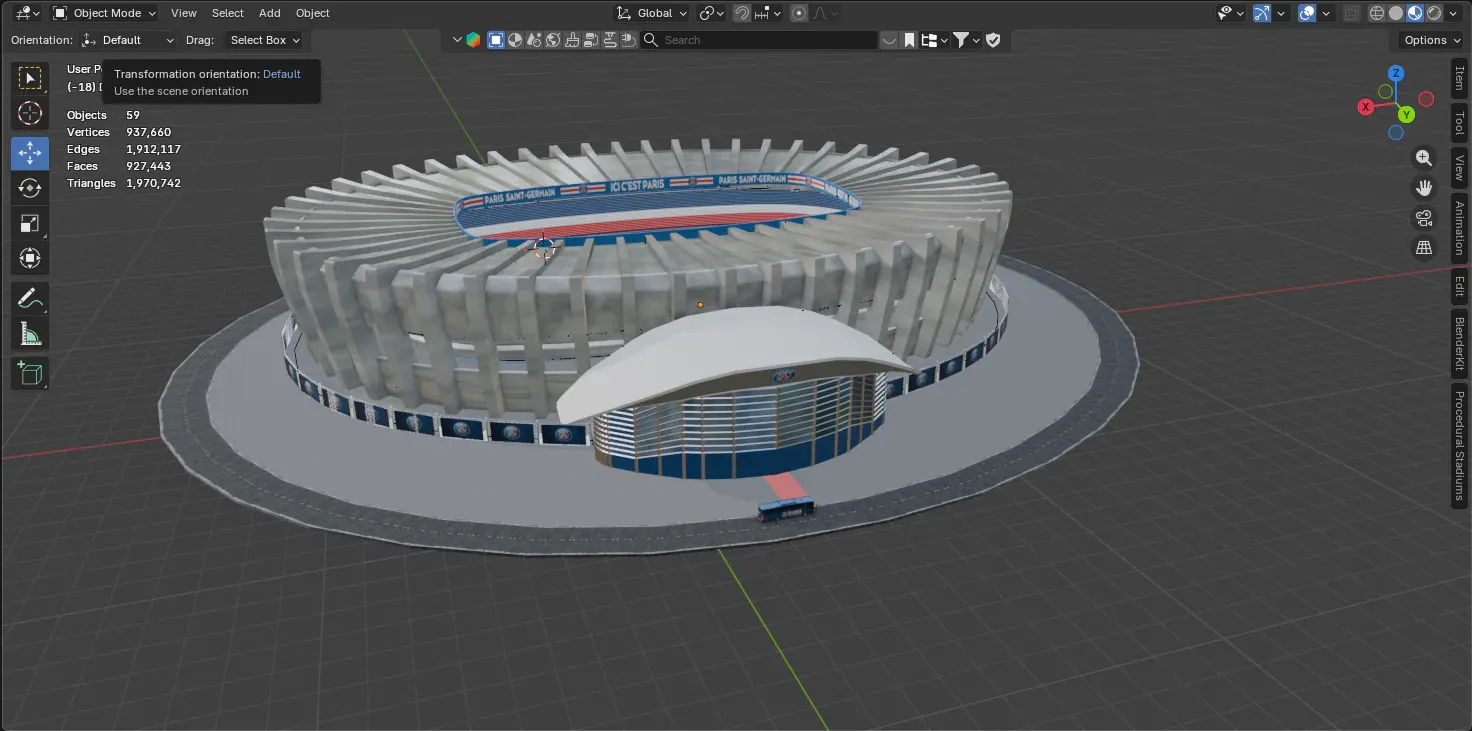Open the funnel filter options

click(x=964, y=40)
